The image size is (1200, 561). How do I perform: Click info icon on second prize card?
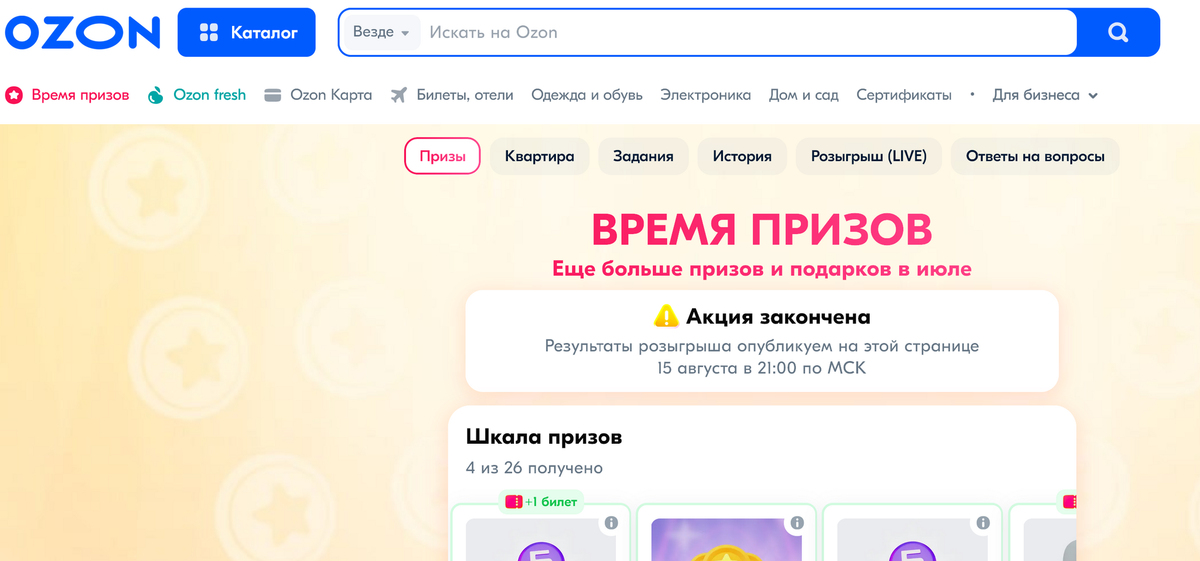tap(797, 523)
